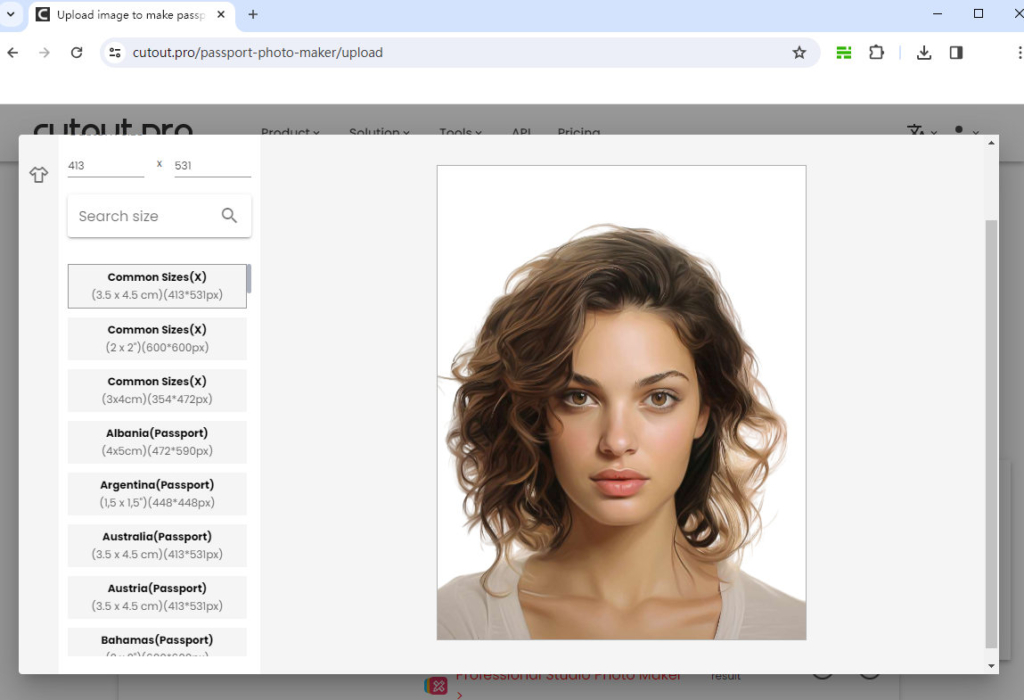The height and width of the screenshot is (700, 1024).
Task: Open browser downloads
Action: point(923,52)
